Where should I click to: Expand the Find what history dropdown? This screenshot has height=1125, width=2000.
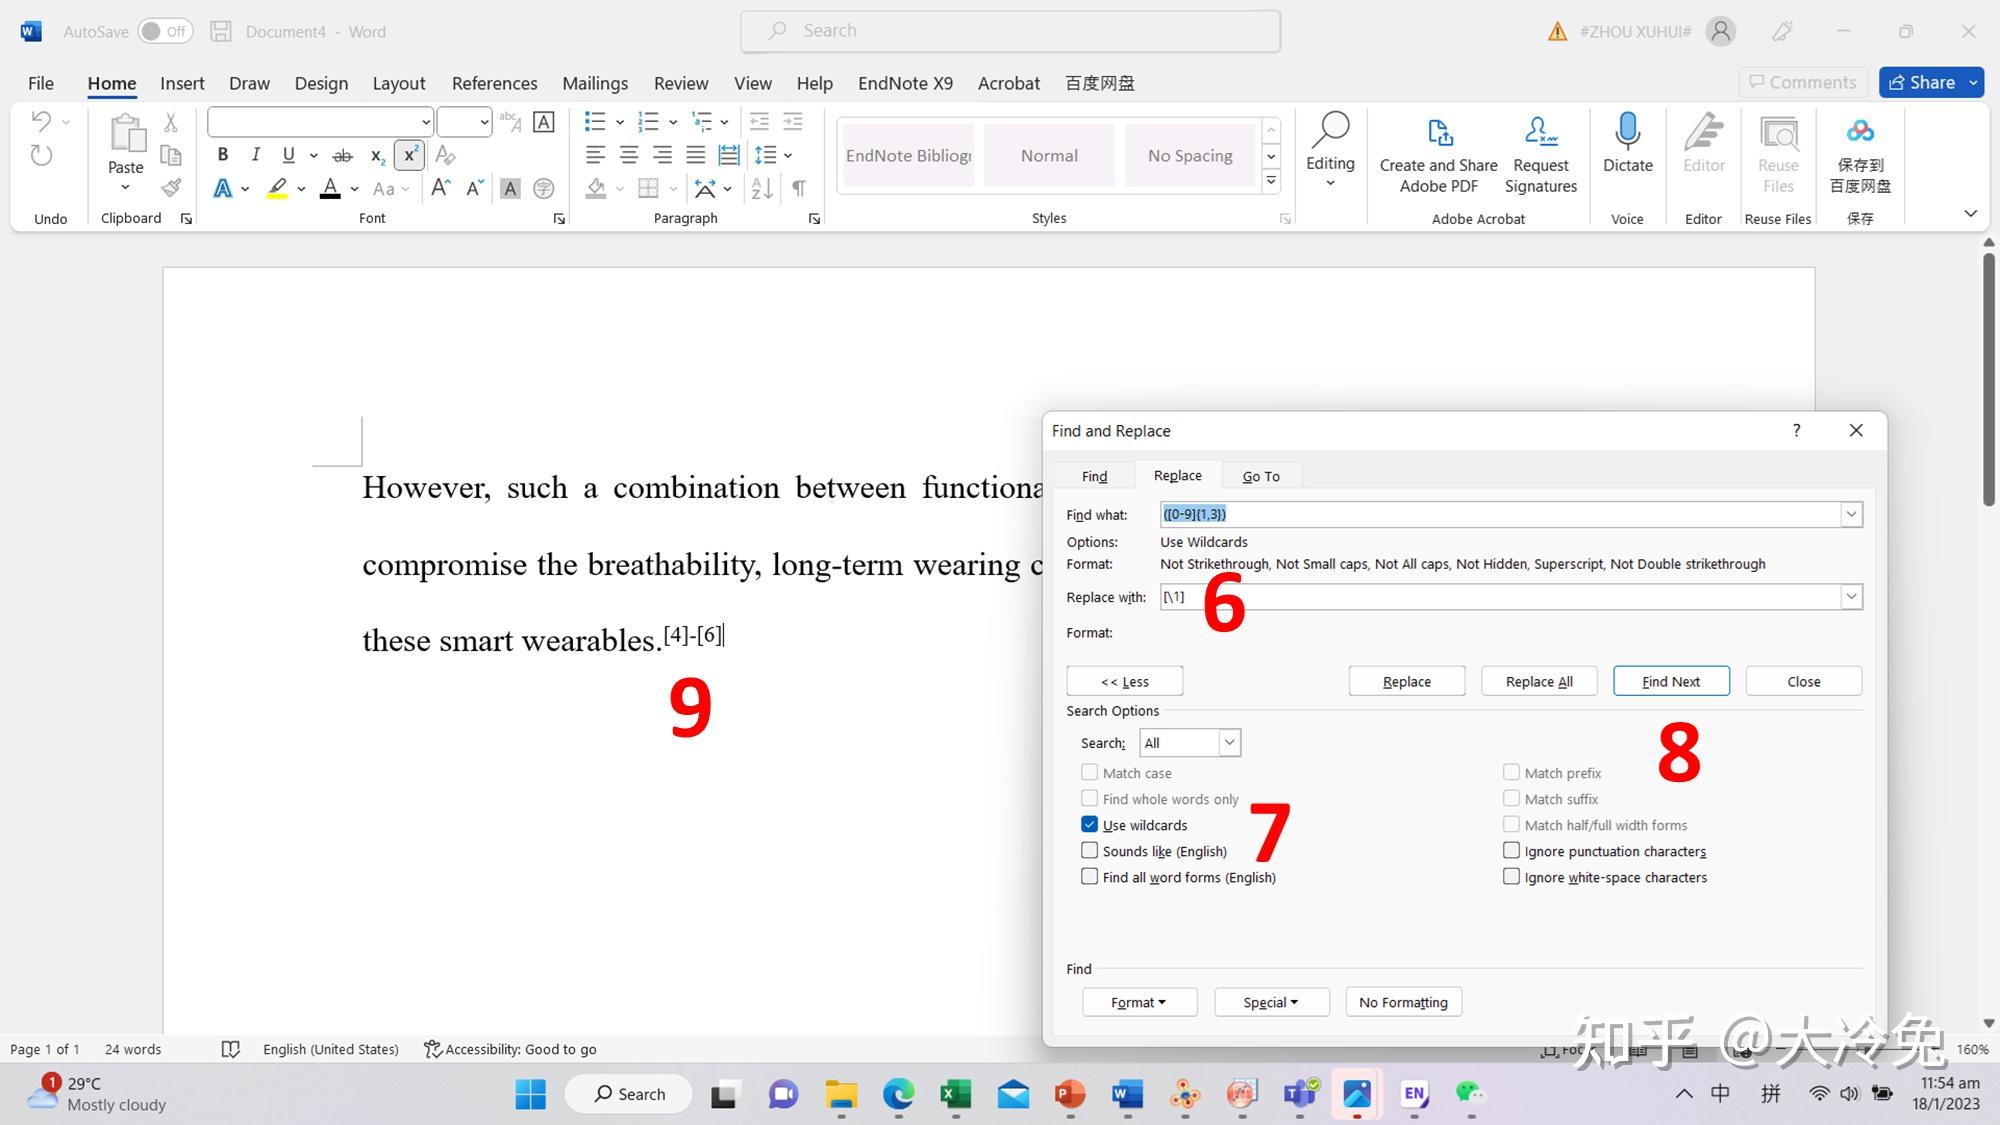[x=1851, y=514]
